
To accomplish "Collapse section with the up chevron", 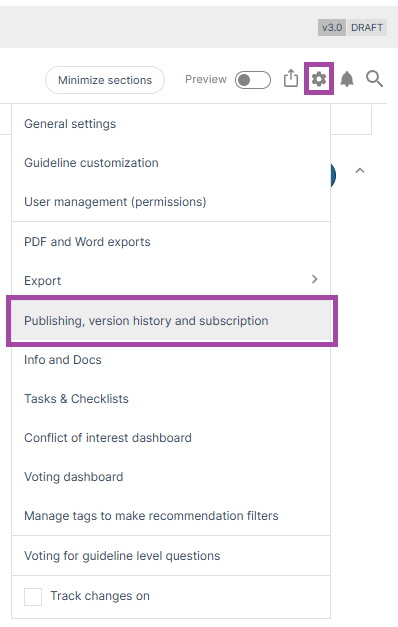I will point(360,171).
